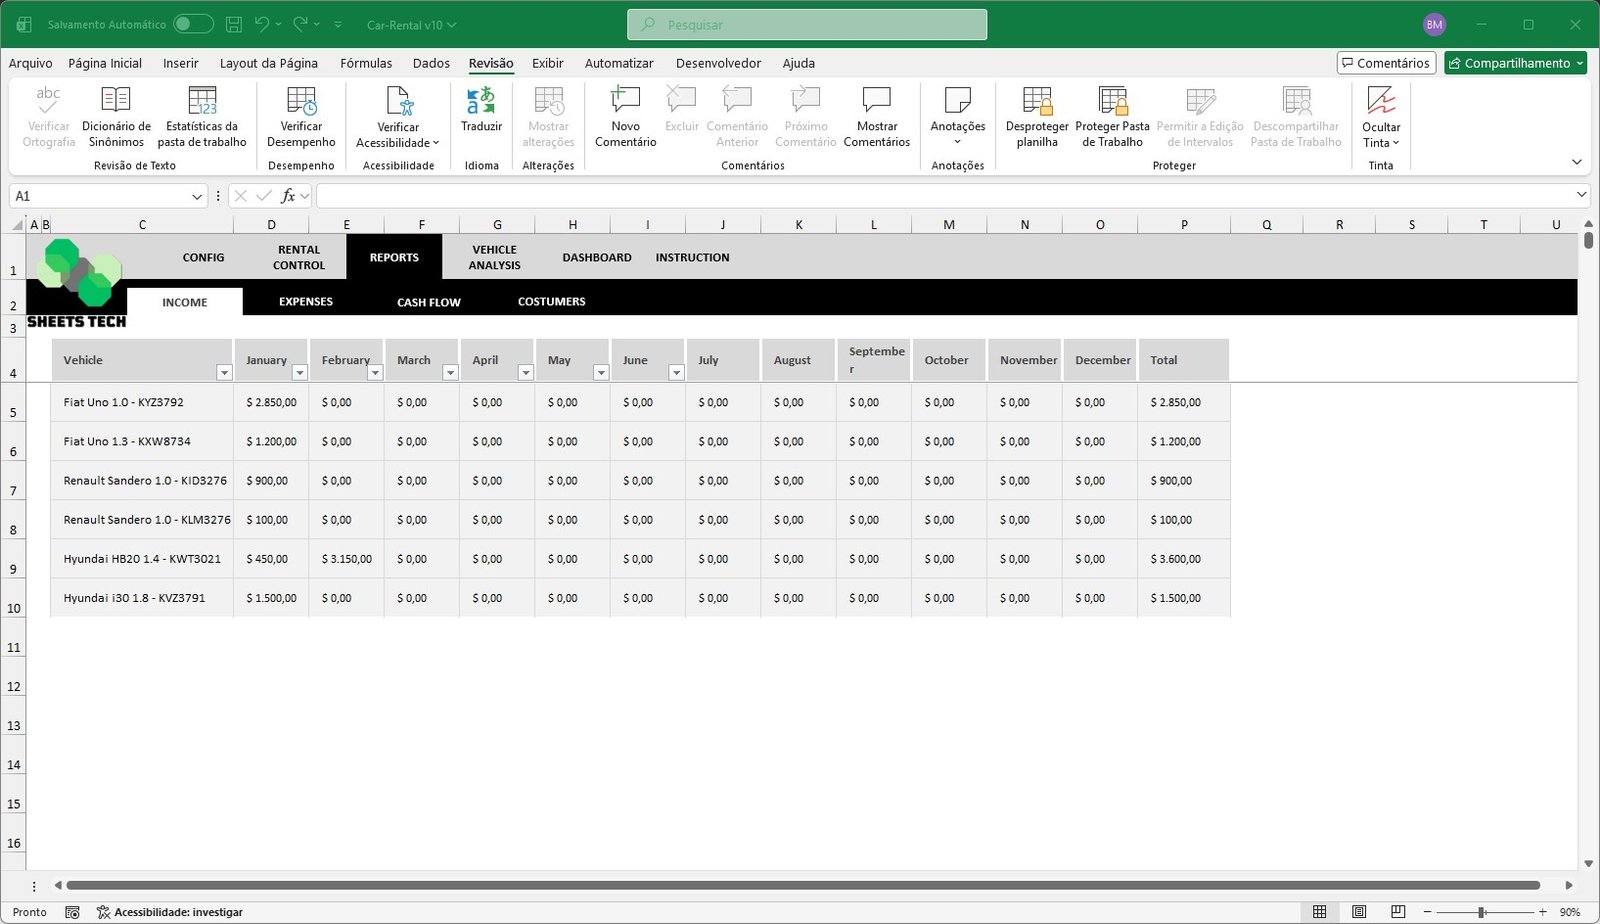The height and width of the screenshot is (924, 1600).
Task: Click inside the Pesquisar search box
Action: coord(806,24)
